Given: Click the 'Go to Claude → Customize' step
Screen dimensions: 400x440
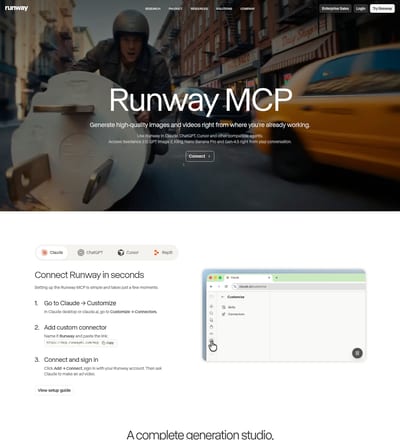Looking at the screenshot, I should pyautogui.click(x=80, y=303).
